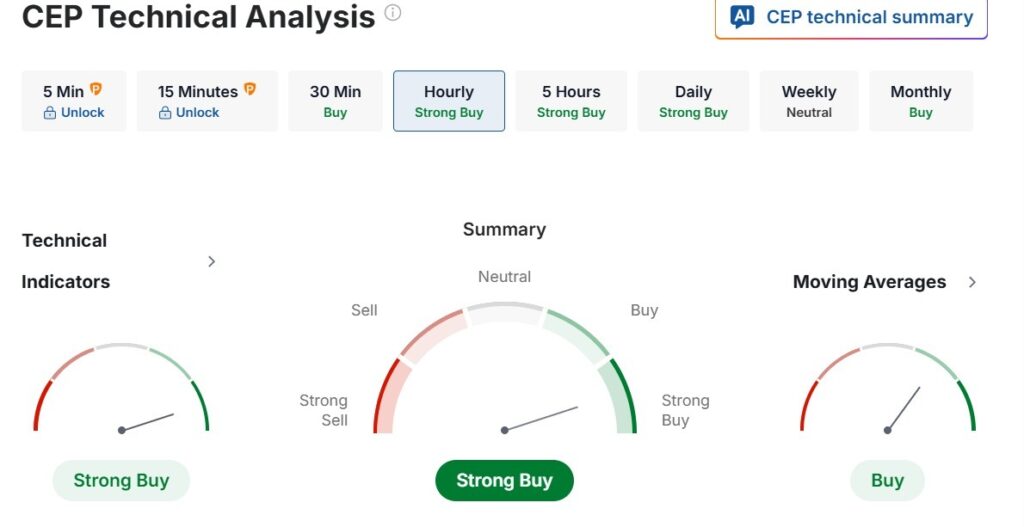Open the CEP technical summary button
The image size is (1024, 527).
point(851,17)
